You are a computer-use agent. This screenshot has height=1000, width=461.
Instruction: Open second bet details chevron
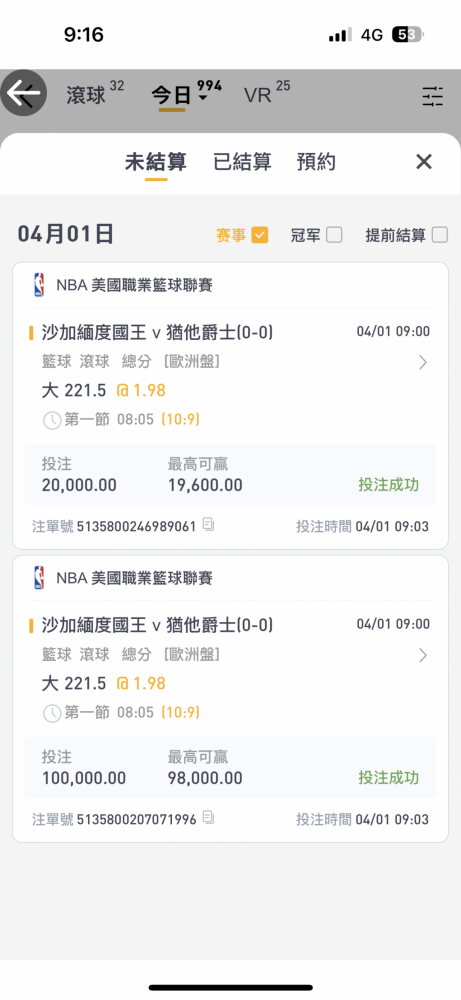pos(423,656)
